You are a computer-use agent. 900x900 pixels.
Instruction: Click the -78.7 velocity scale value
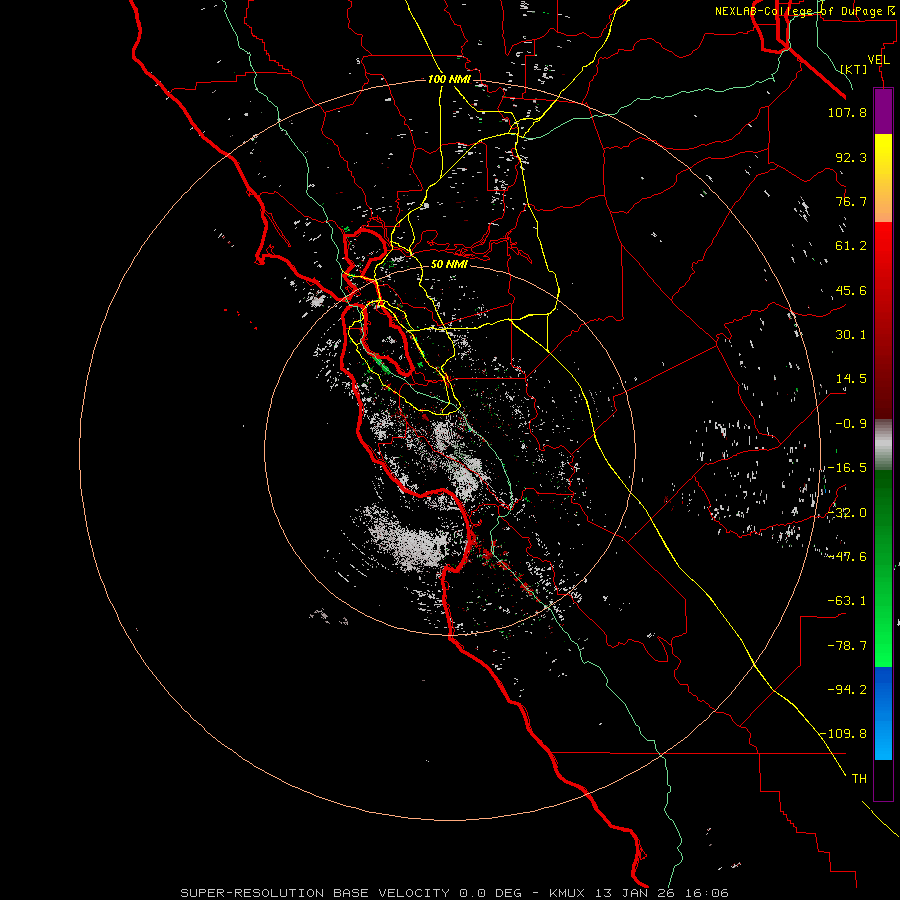tap(847, 646)
